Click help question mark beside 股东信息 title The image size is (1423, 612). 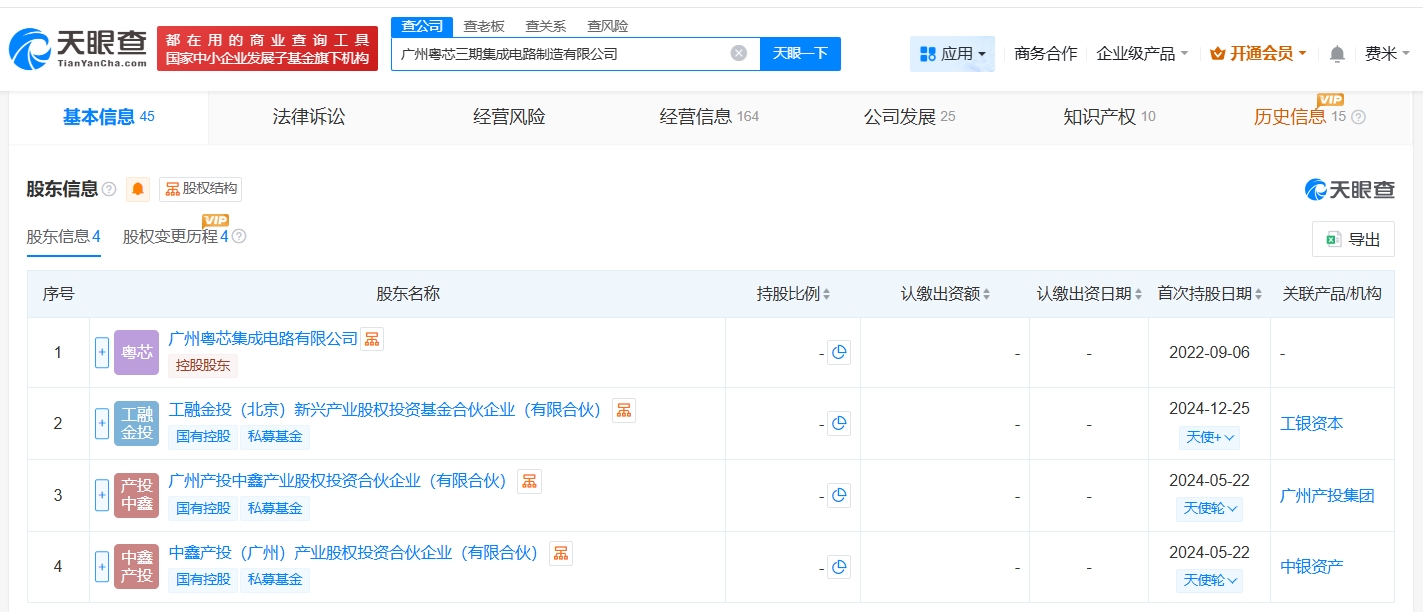109,189
